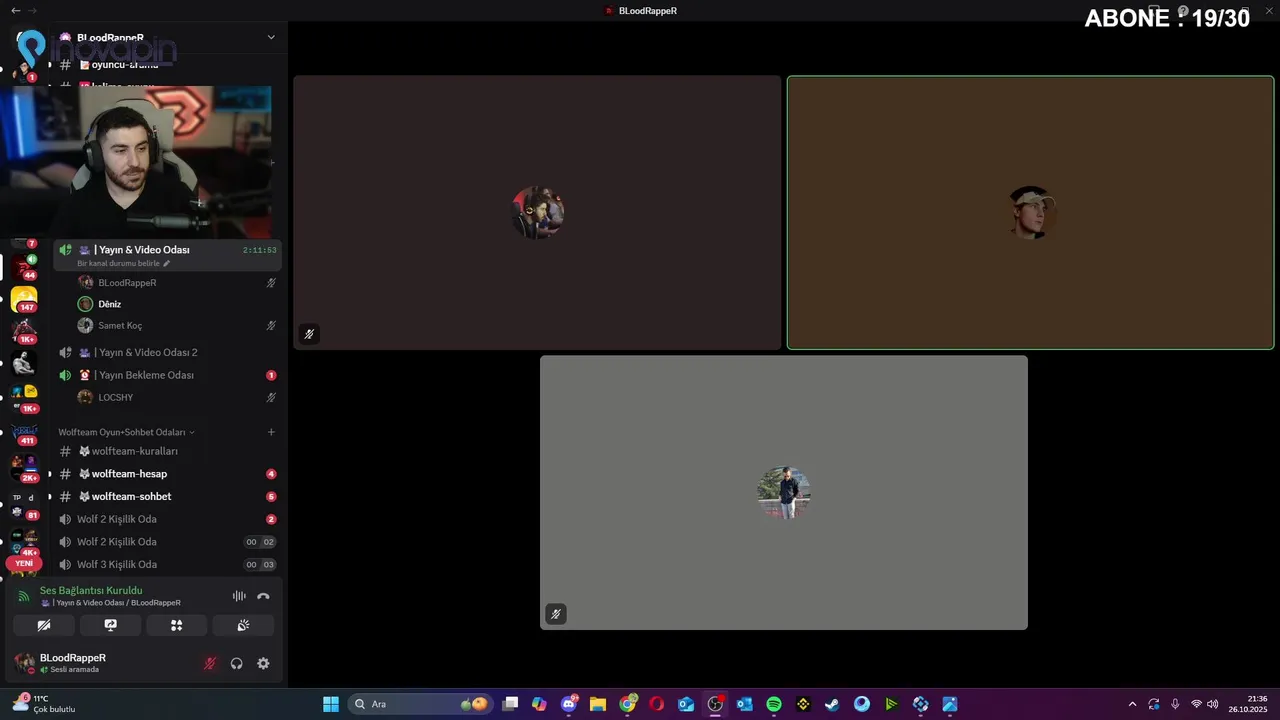
Task: Open server icon with 44 badge
Action: 24,268
